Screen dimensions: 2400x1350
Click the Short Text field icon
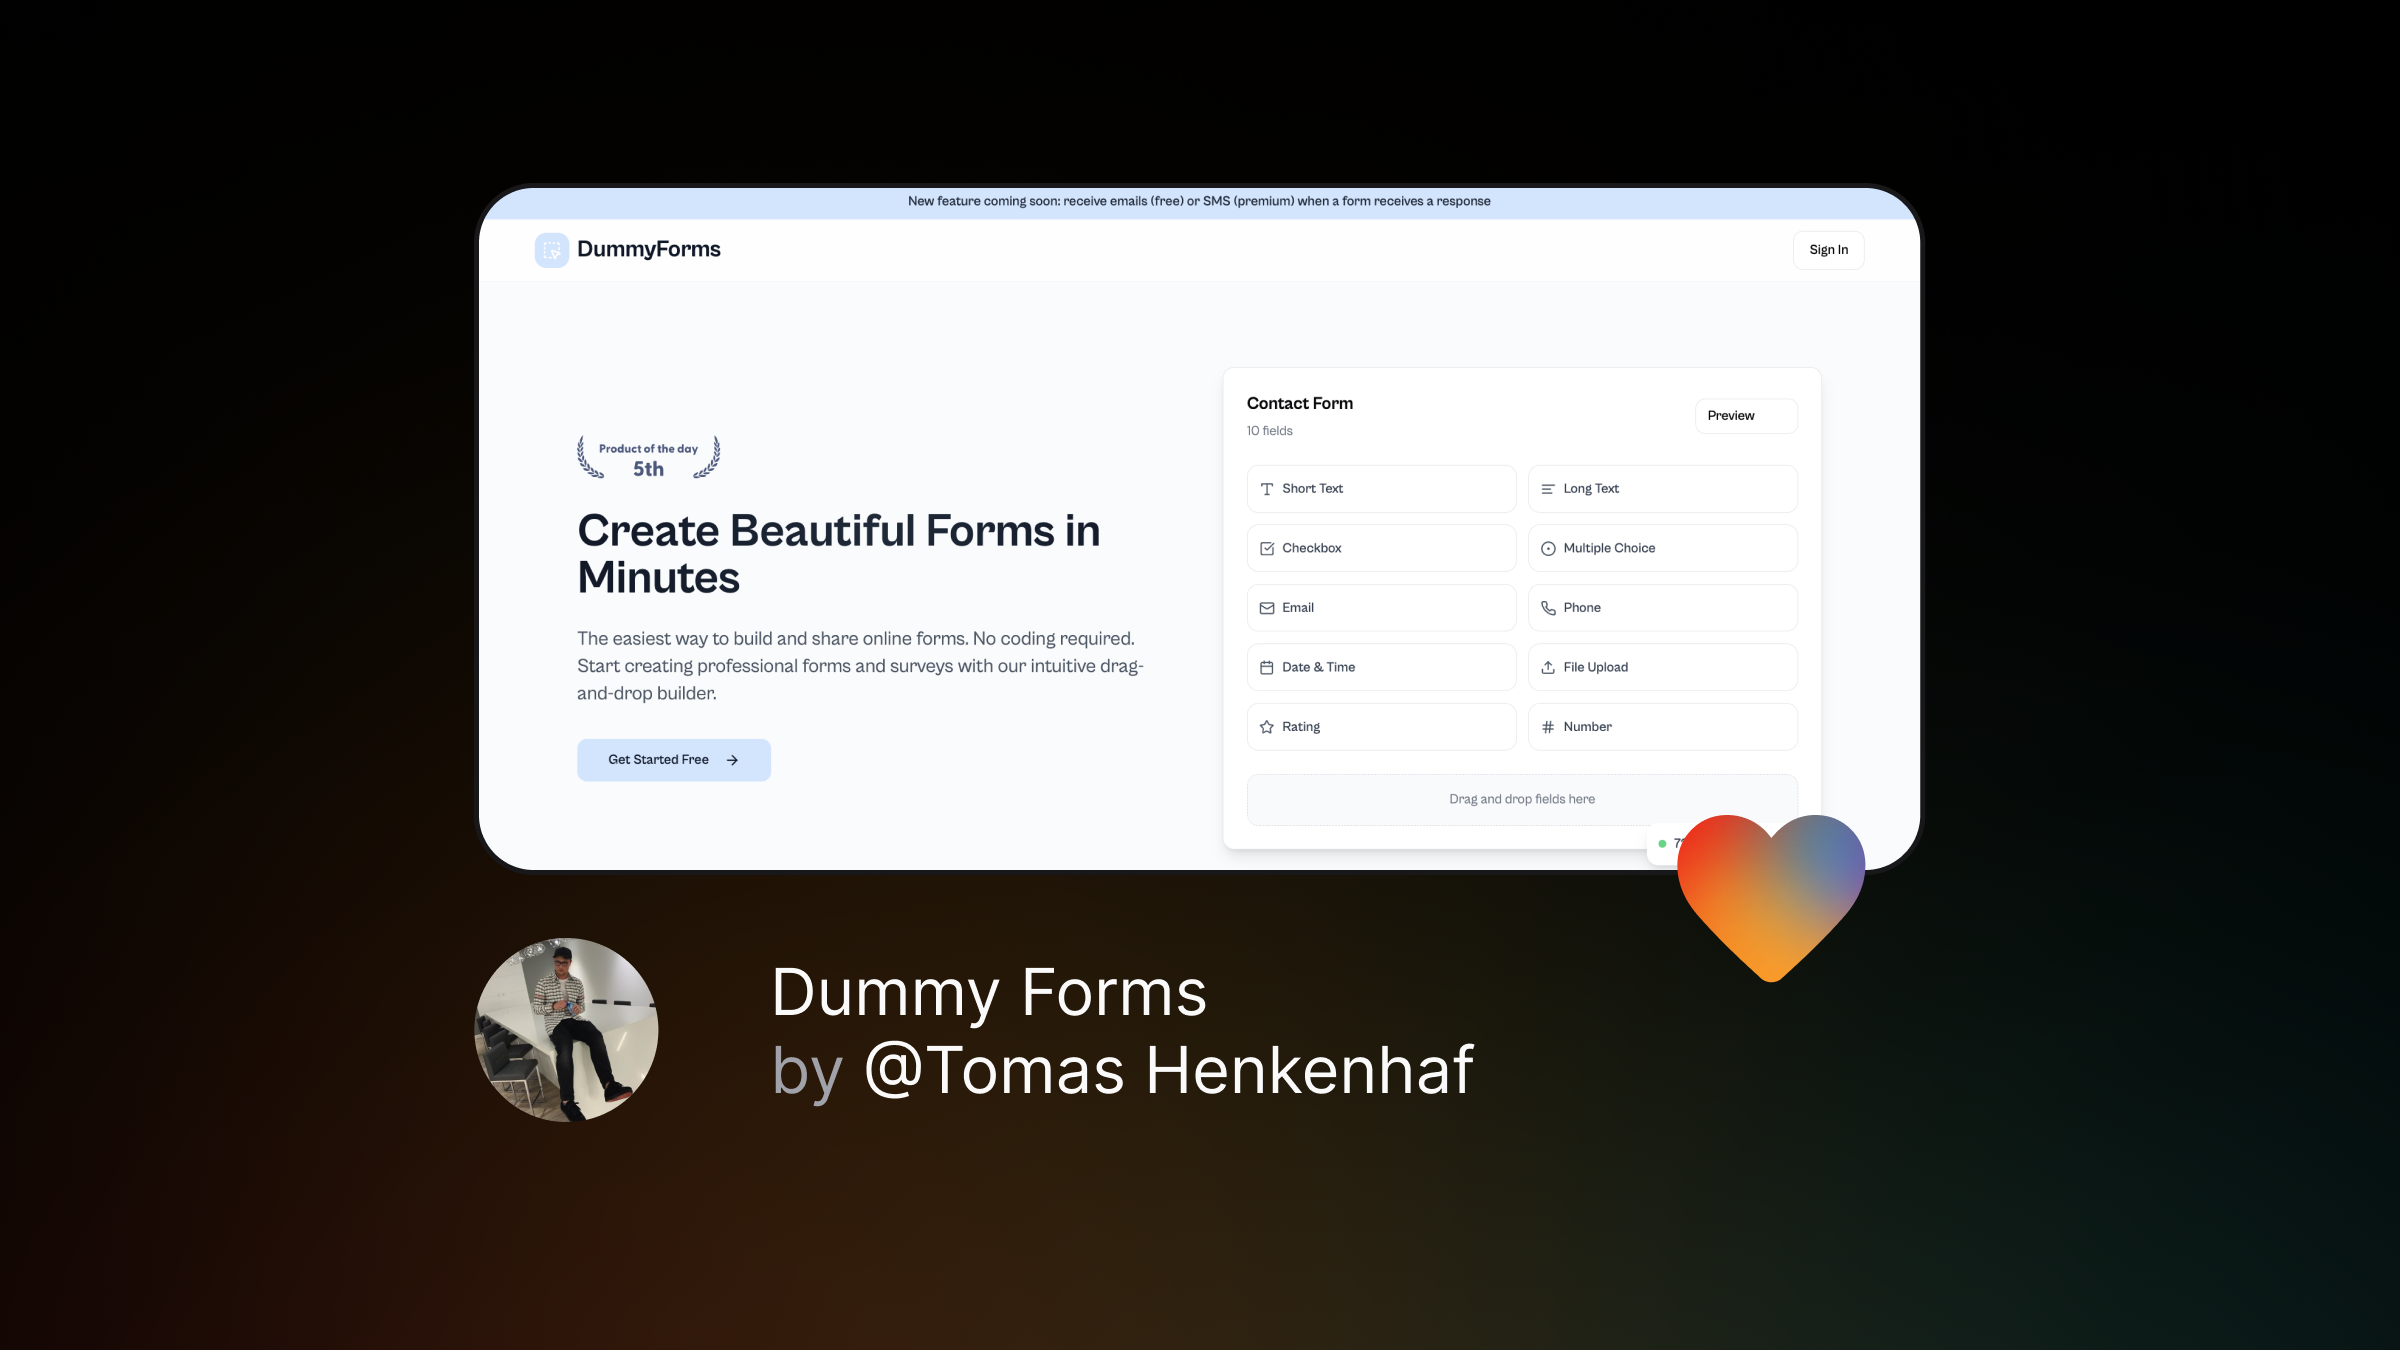click(1266, 488)
